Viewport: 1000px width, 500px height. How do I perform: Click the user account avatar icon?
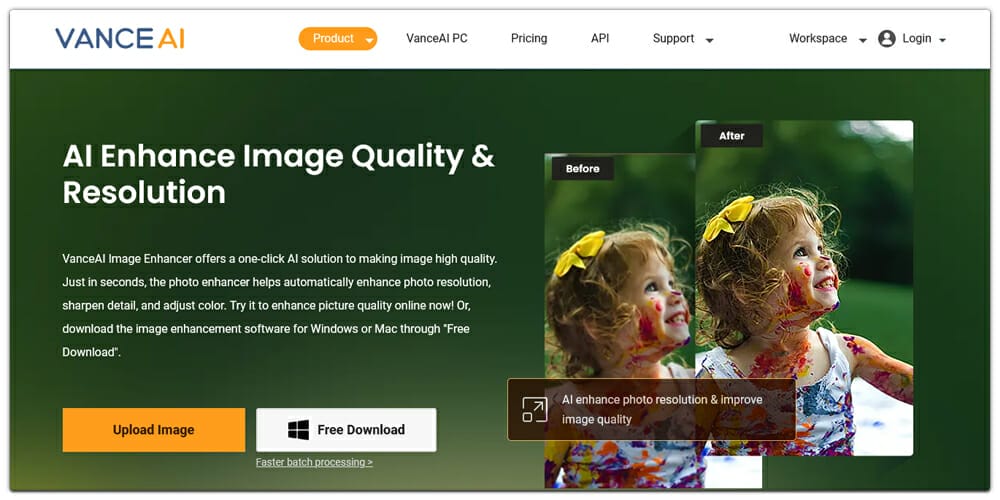[x=886, y=39]
